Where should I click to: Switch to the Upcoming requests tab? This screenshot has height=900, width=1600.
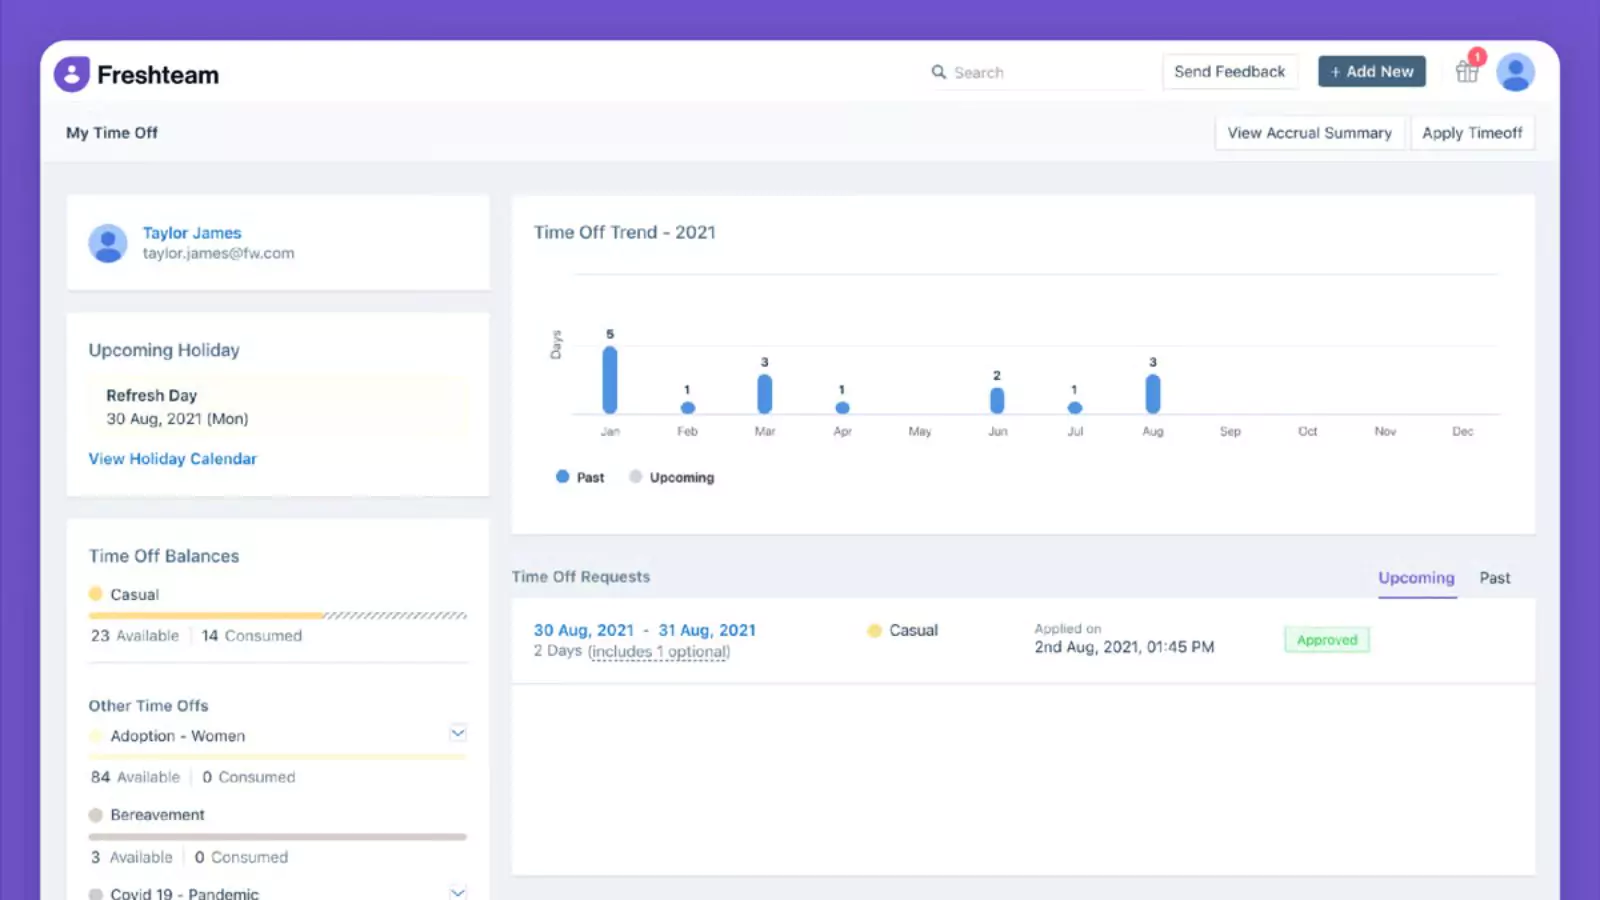(1416, 578)
